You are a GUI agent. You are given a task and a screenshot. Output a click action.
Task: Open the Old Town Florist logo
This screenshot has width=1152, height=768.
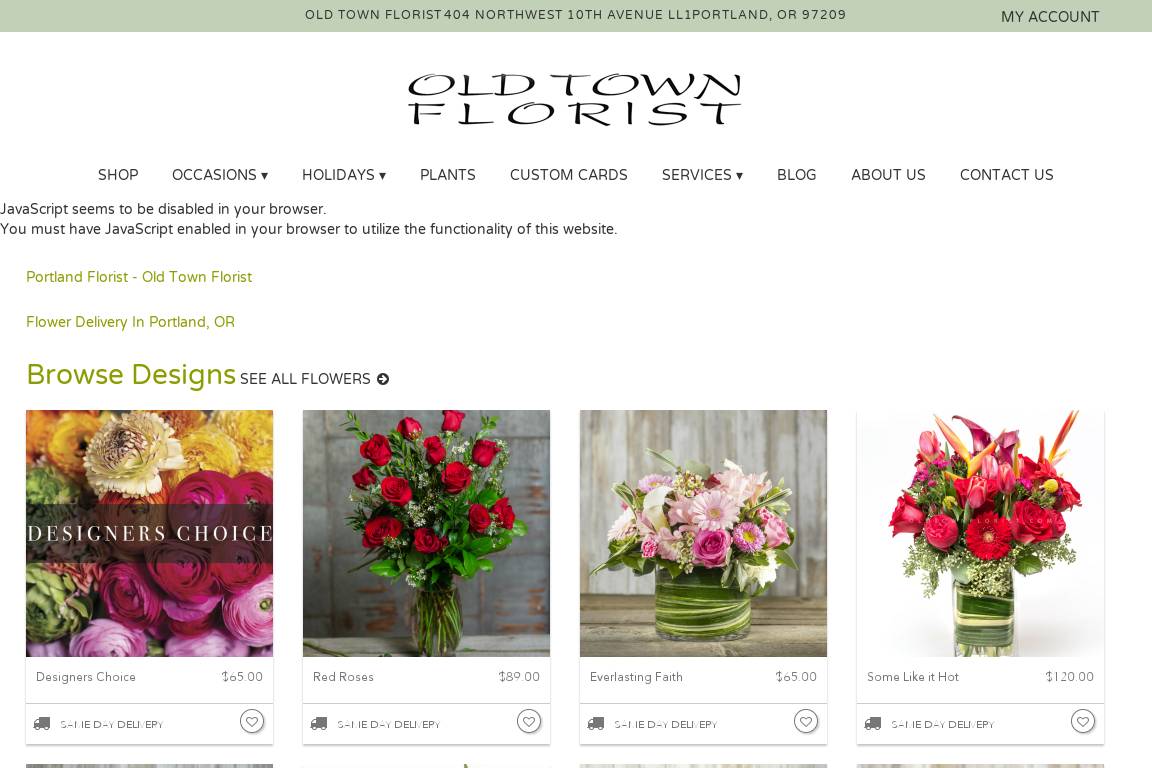coord(575,99)
